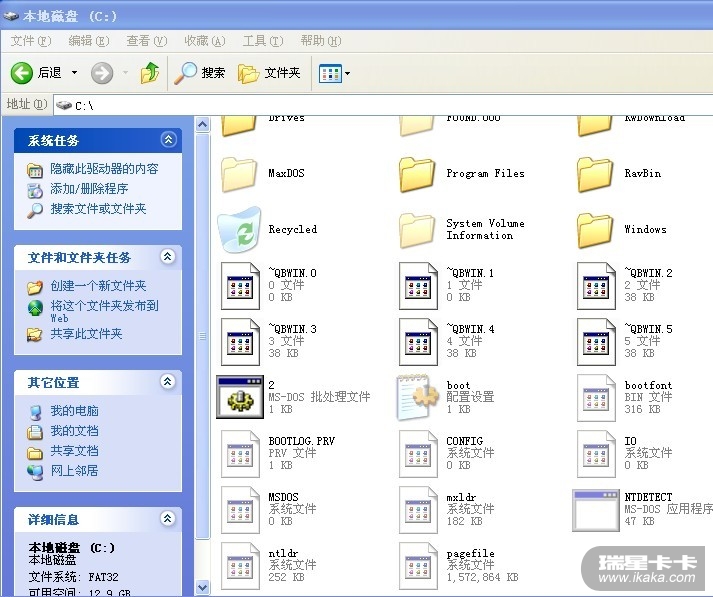
Task: Open 我的电脑 in other places
Action: (74, 411)
